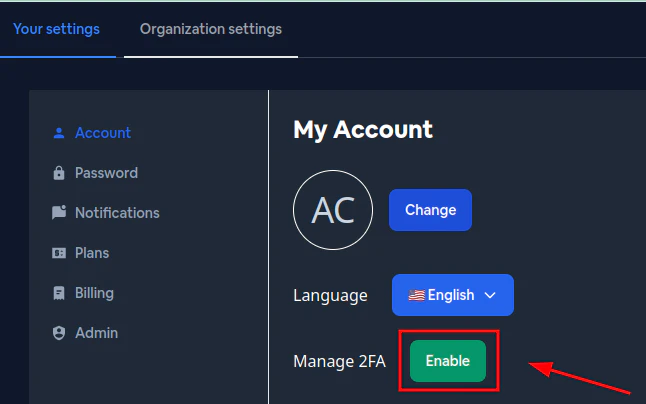Open the Billing text label in sidebar
This screenshot has width=646, height=404.
tap(94, 293)
